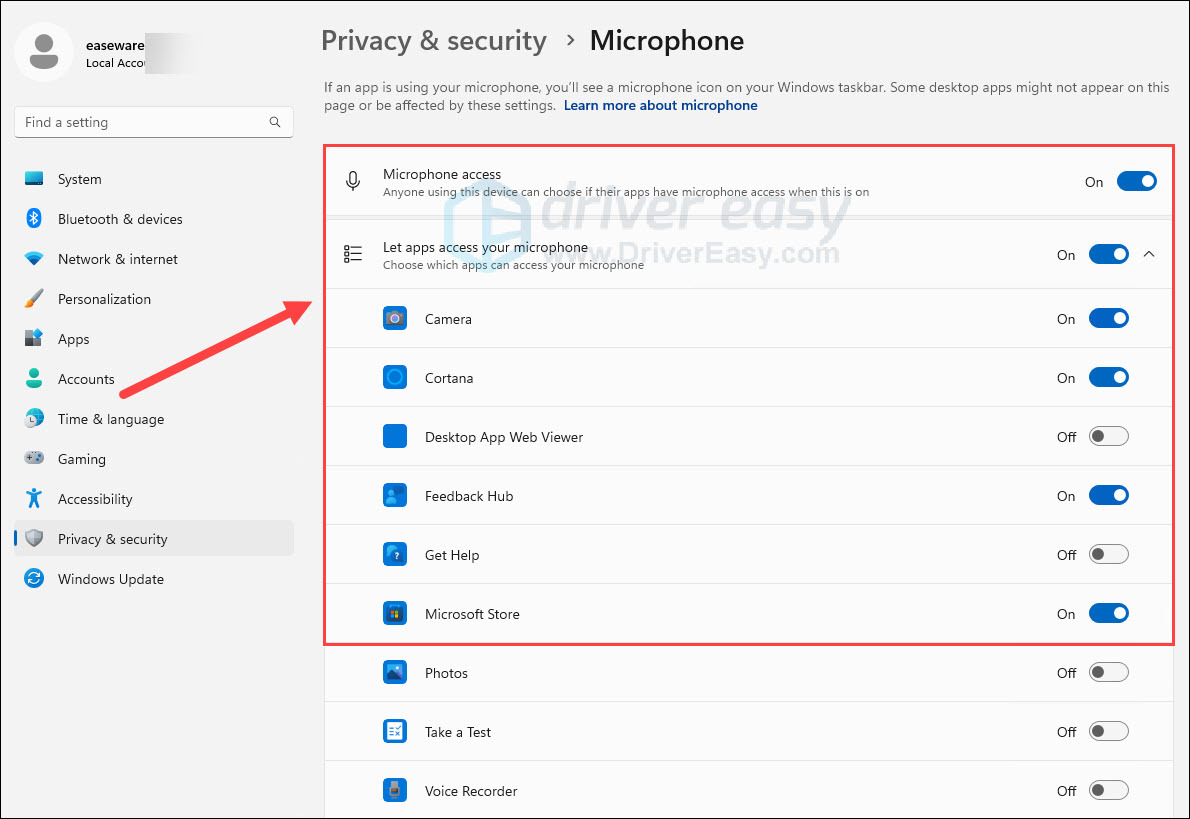Click the Desktop App Web Viewer label
Image resolution: width=1190 pixels, height=819 pixels.
pyautogui.click(x=504, y=437)
